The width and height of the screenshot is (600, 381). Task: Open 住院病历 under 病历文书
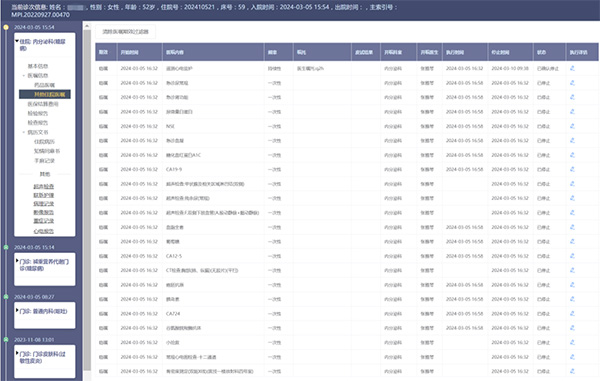44,142
